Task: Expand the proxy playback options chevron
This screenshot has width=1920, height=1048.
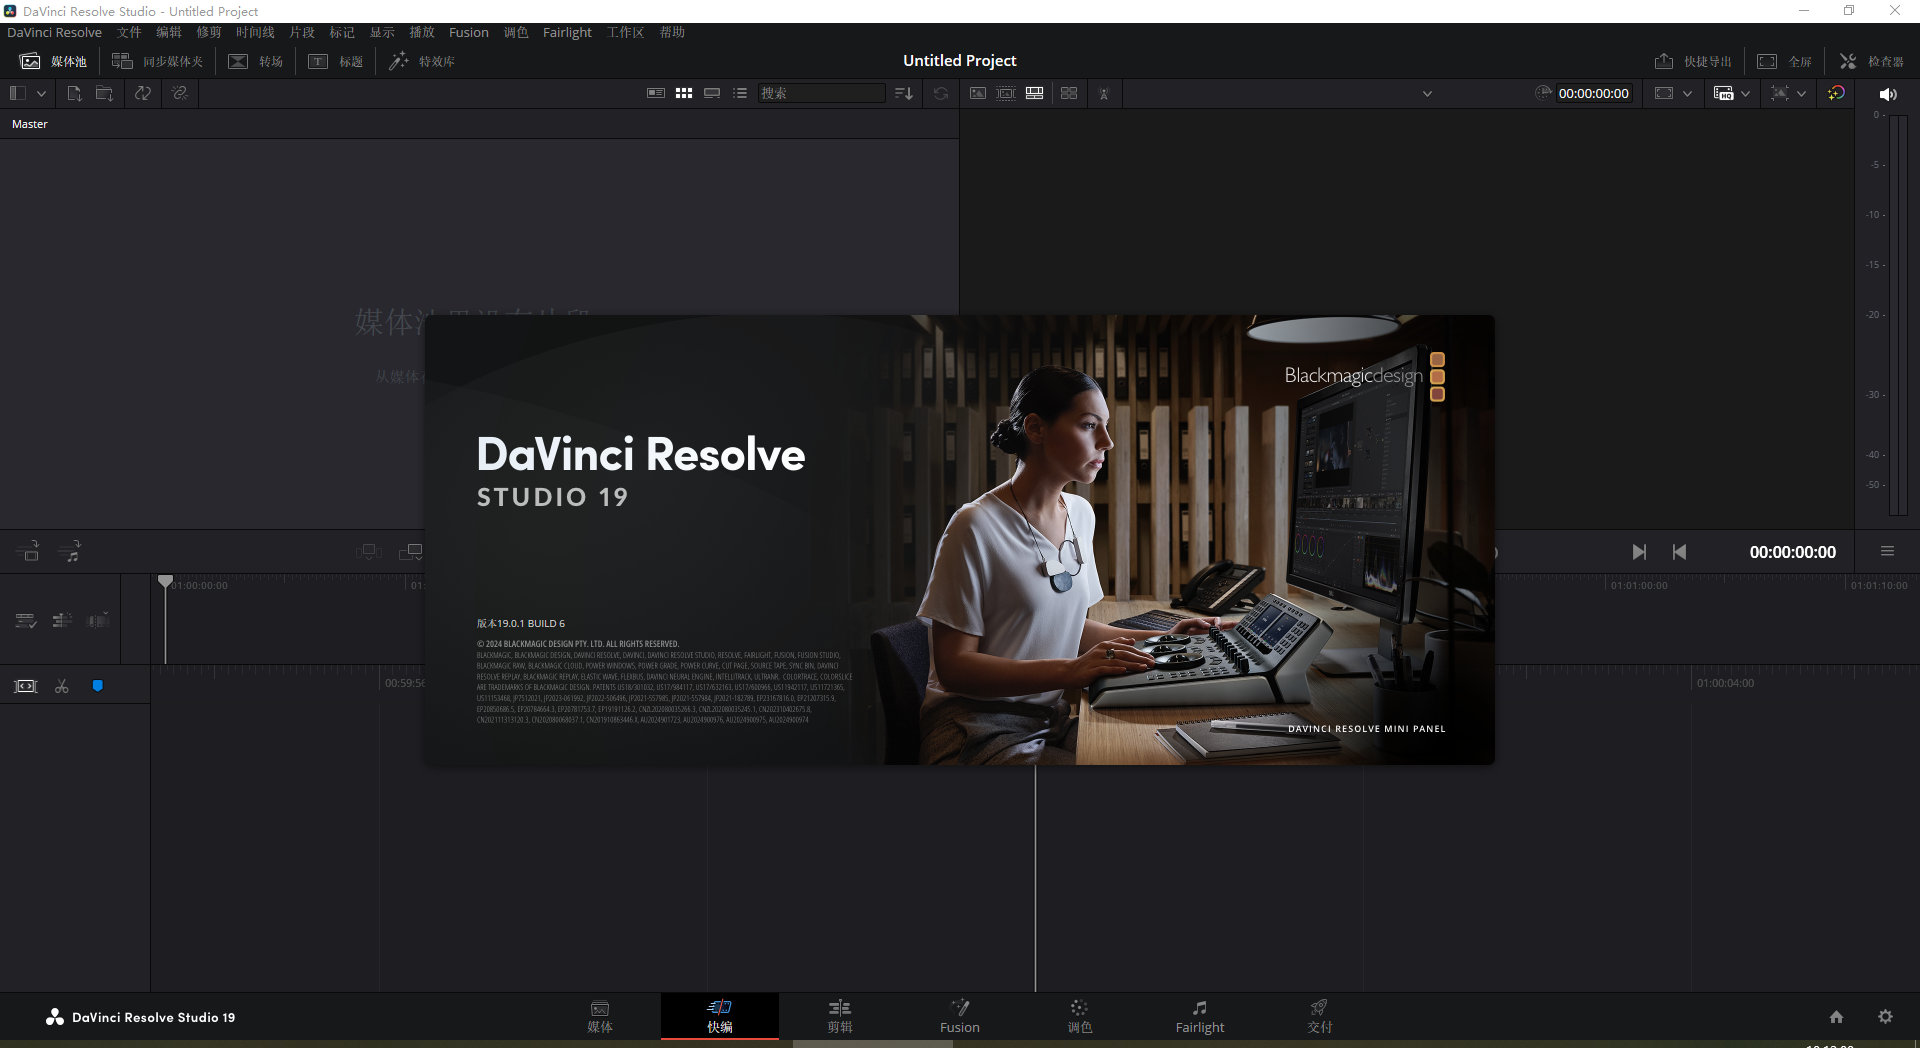Action: (1745, 94)
